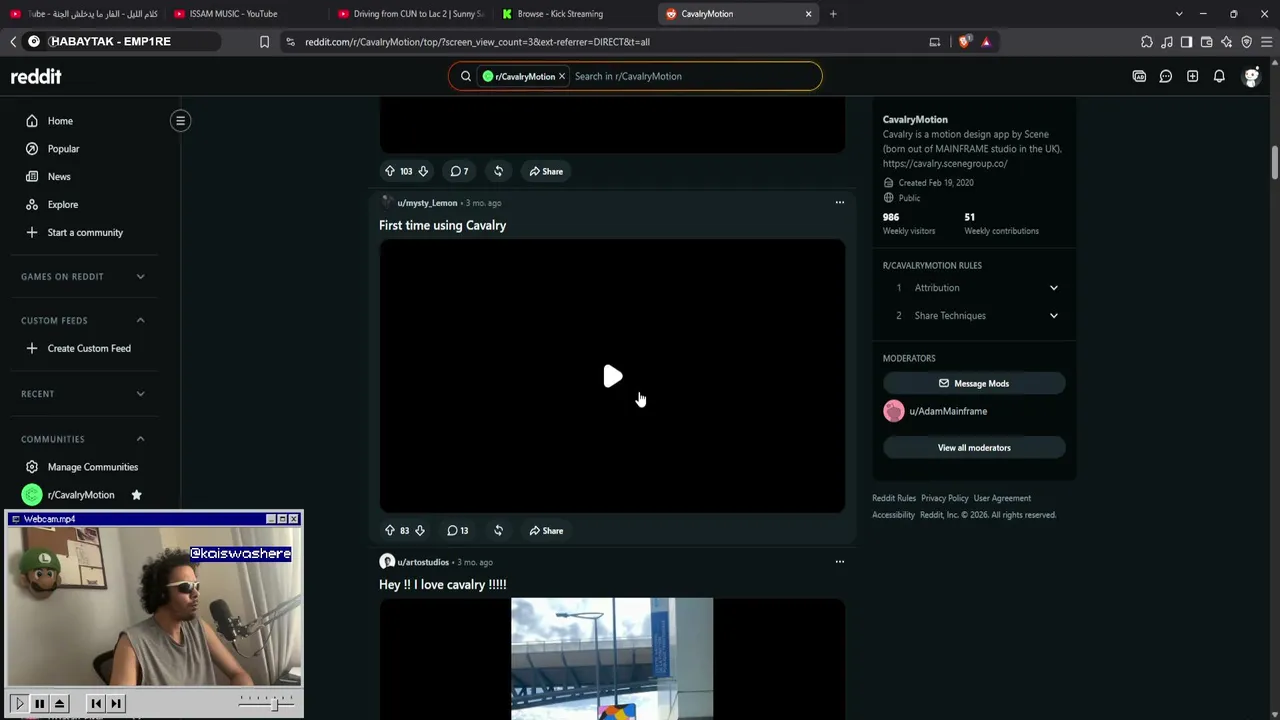Open the Brave Wallet icon
The width and height of the screenshot is (1280, 720).
coord(1206,42)
